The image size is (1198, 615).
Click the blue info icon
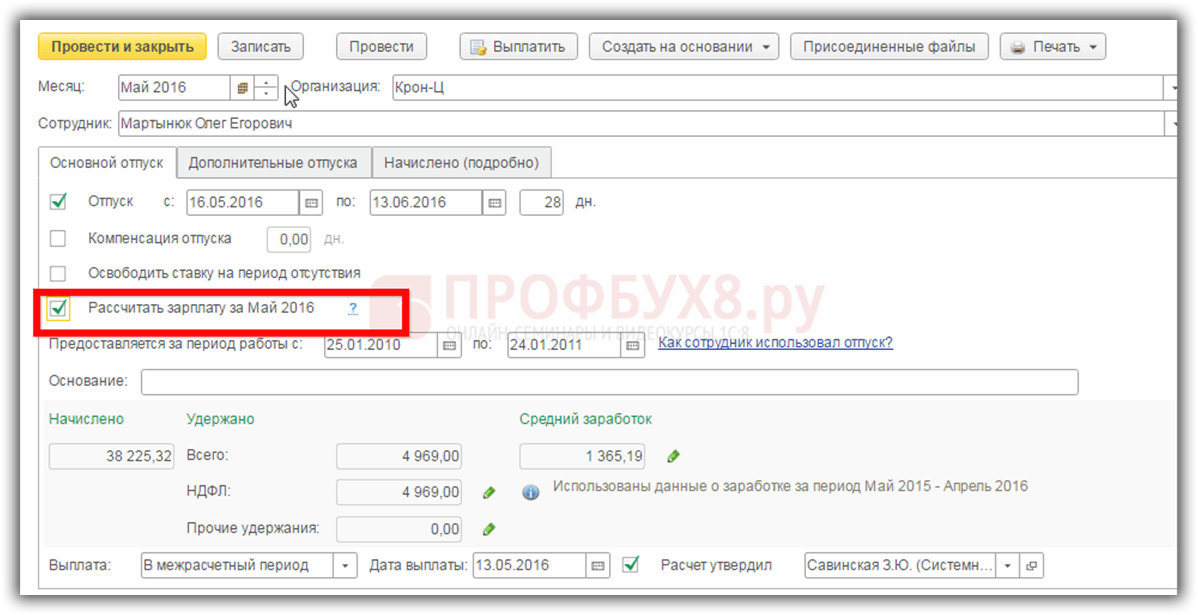pos(531,492)
